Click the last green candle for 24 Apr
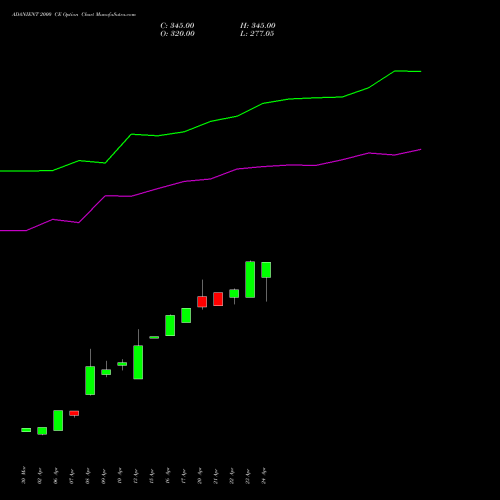 [x=266, y=270]
